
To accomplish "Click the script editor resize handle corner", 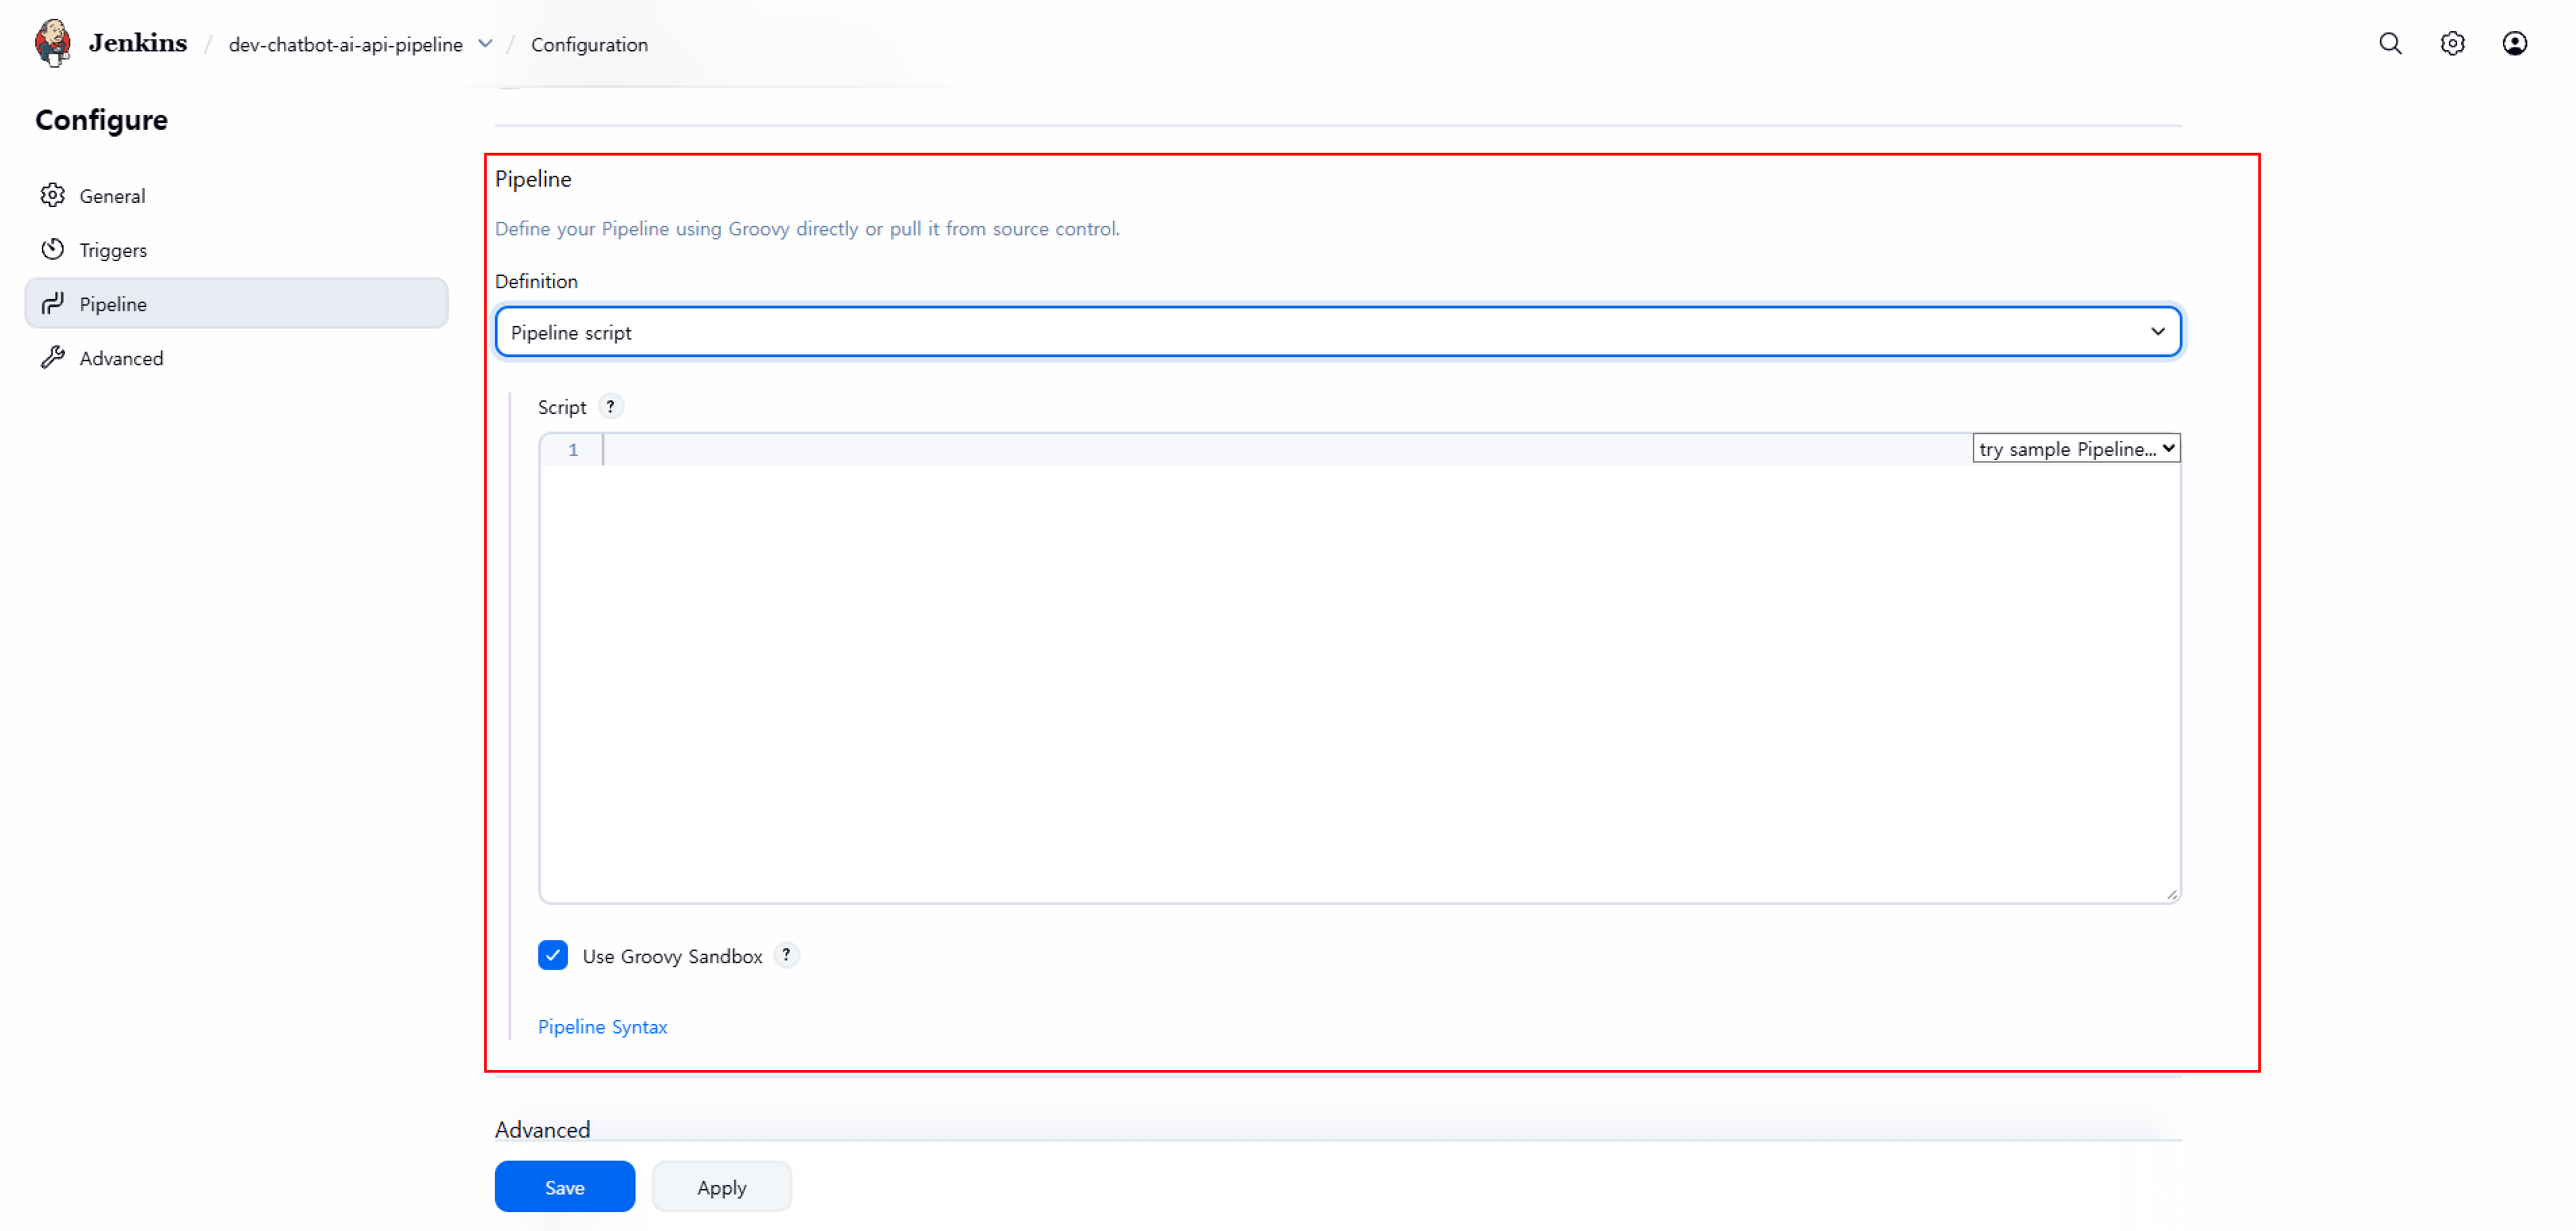I will click(2172, 895).
